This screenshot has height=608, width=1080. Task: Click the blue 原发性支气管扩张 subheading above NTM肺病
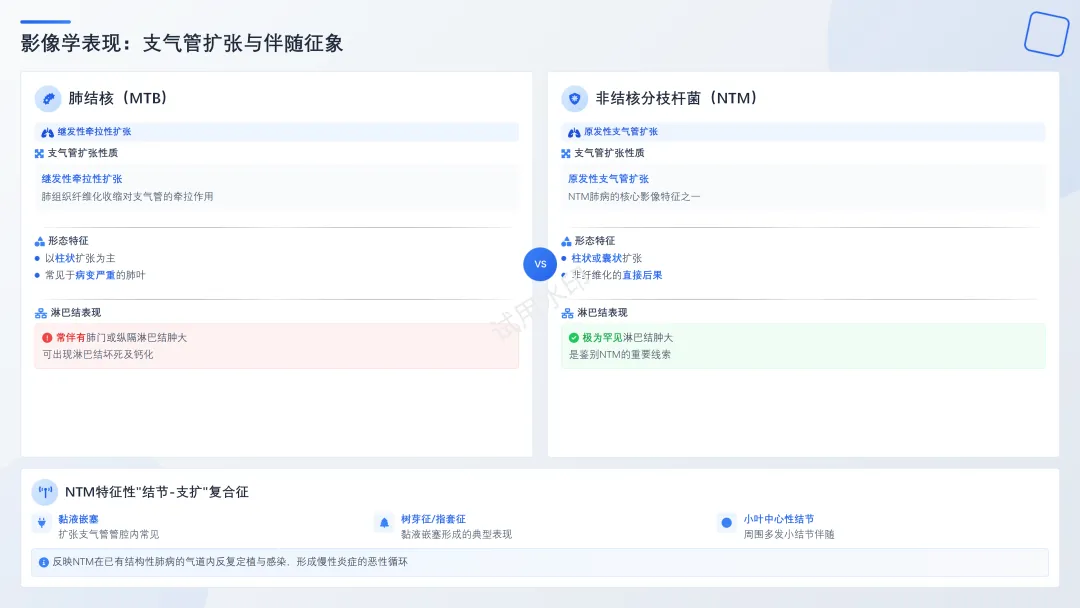(608, 179)
